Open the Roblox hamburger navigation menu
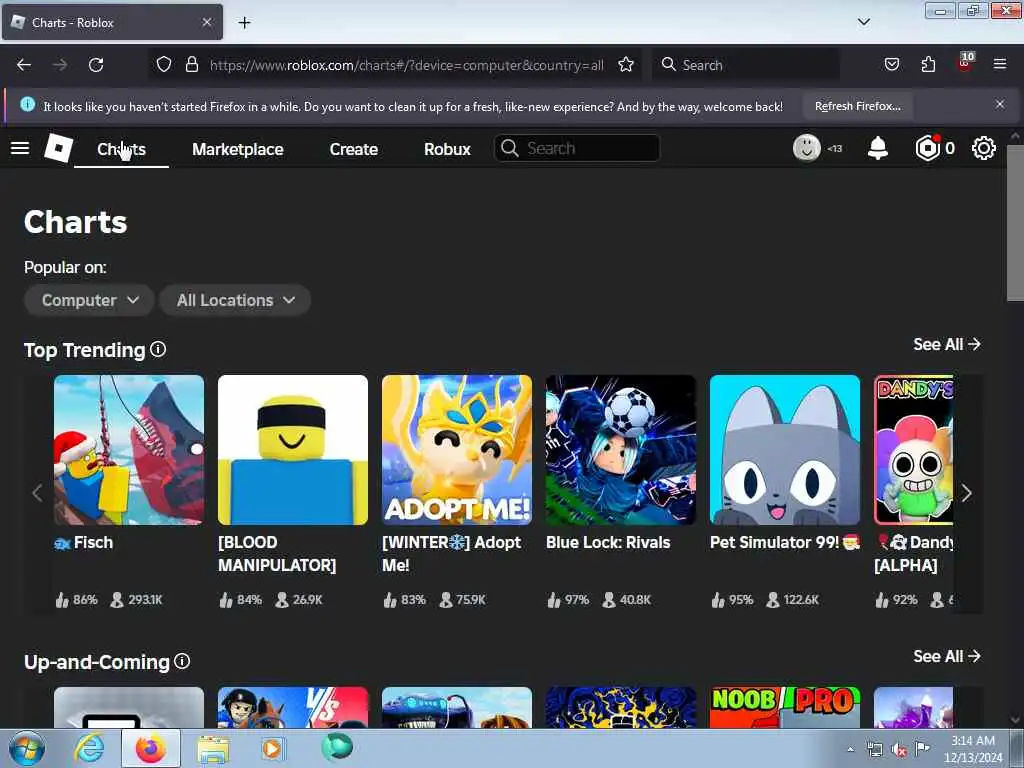Viewport: 1024px width, 768px height. pyautogui.click(x=20, y=148)
